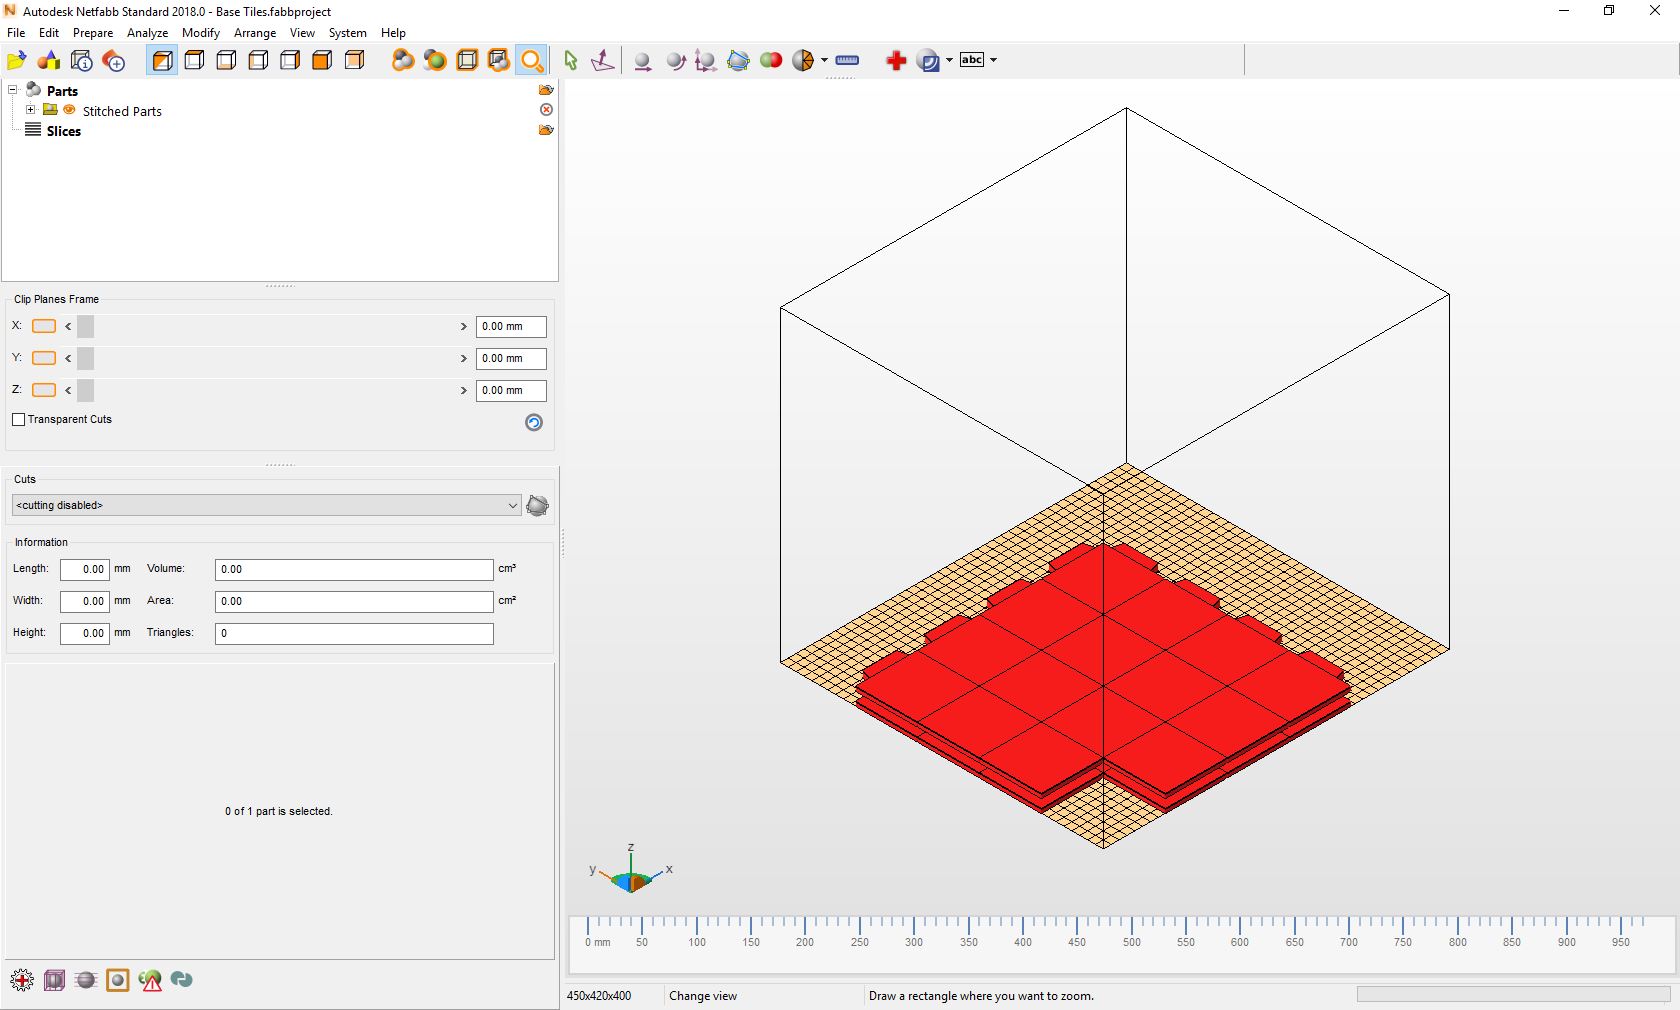Open the Arrange menu
The image size is (1680, 1010).
[255, 32]
